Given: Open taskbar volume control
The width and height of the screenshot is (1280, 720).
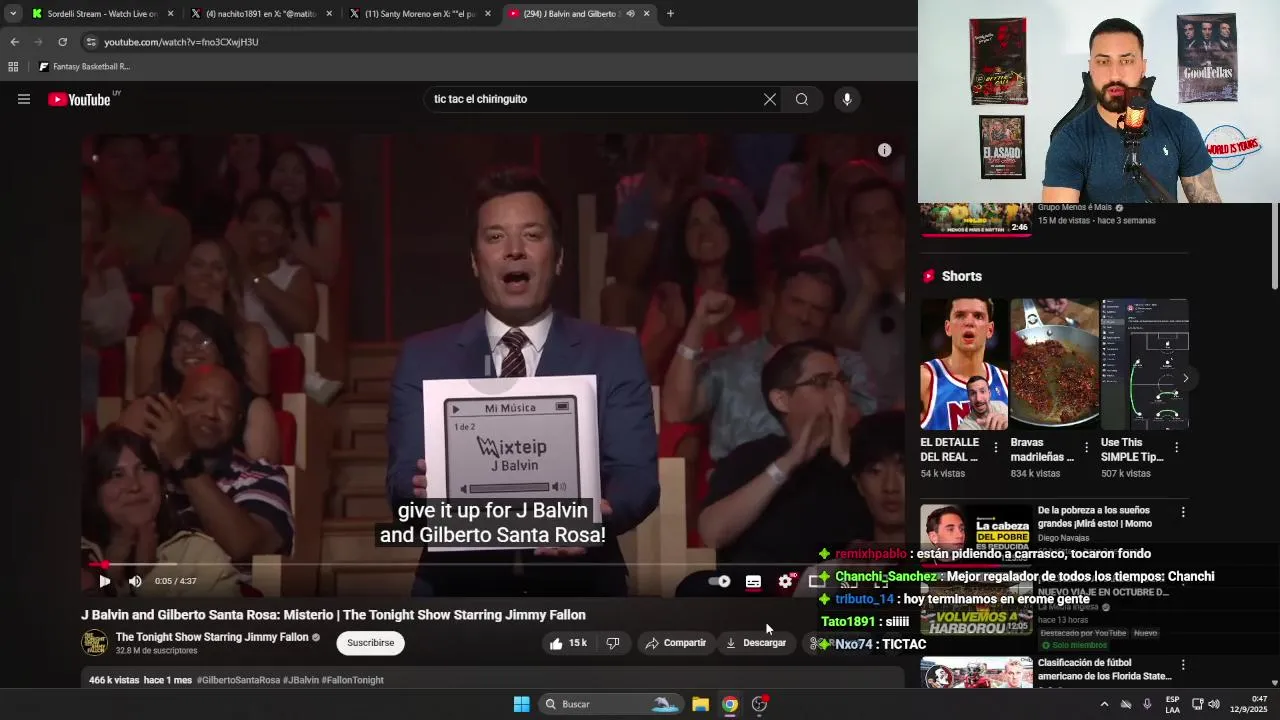Looking at the screenshot, I should coord(1213,704).
